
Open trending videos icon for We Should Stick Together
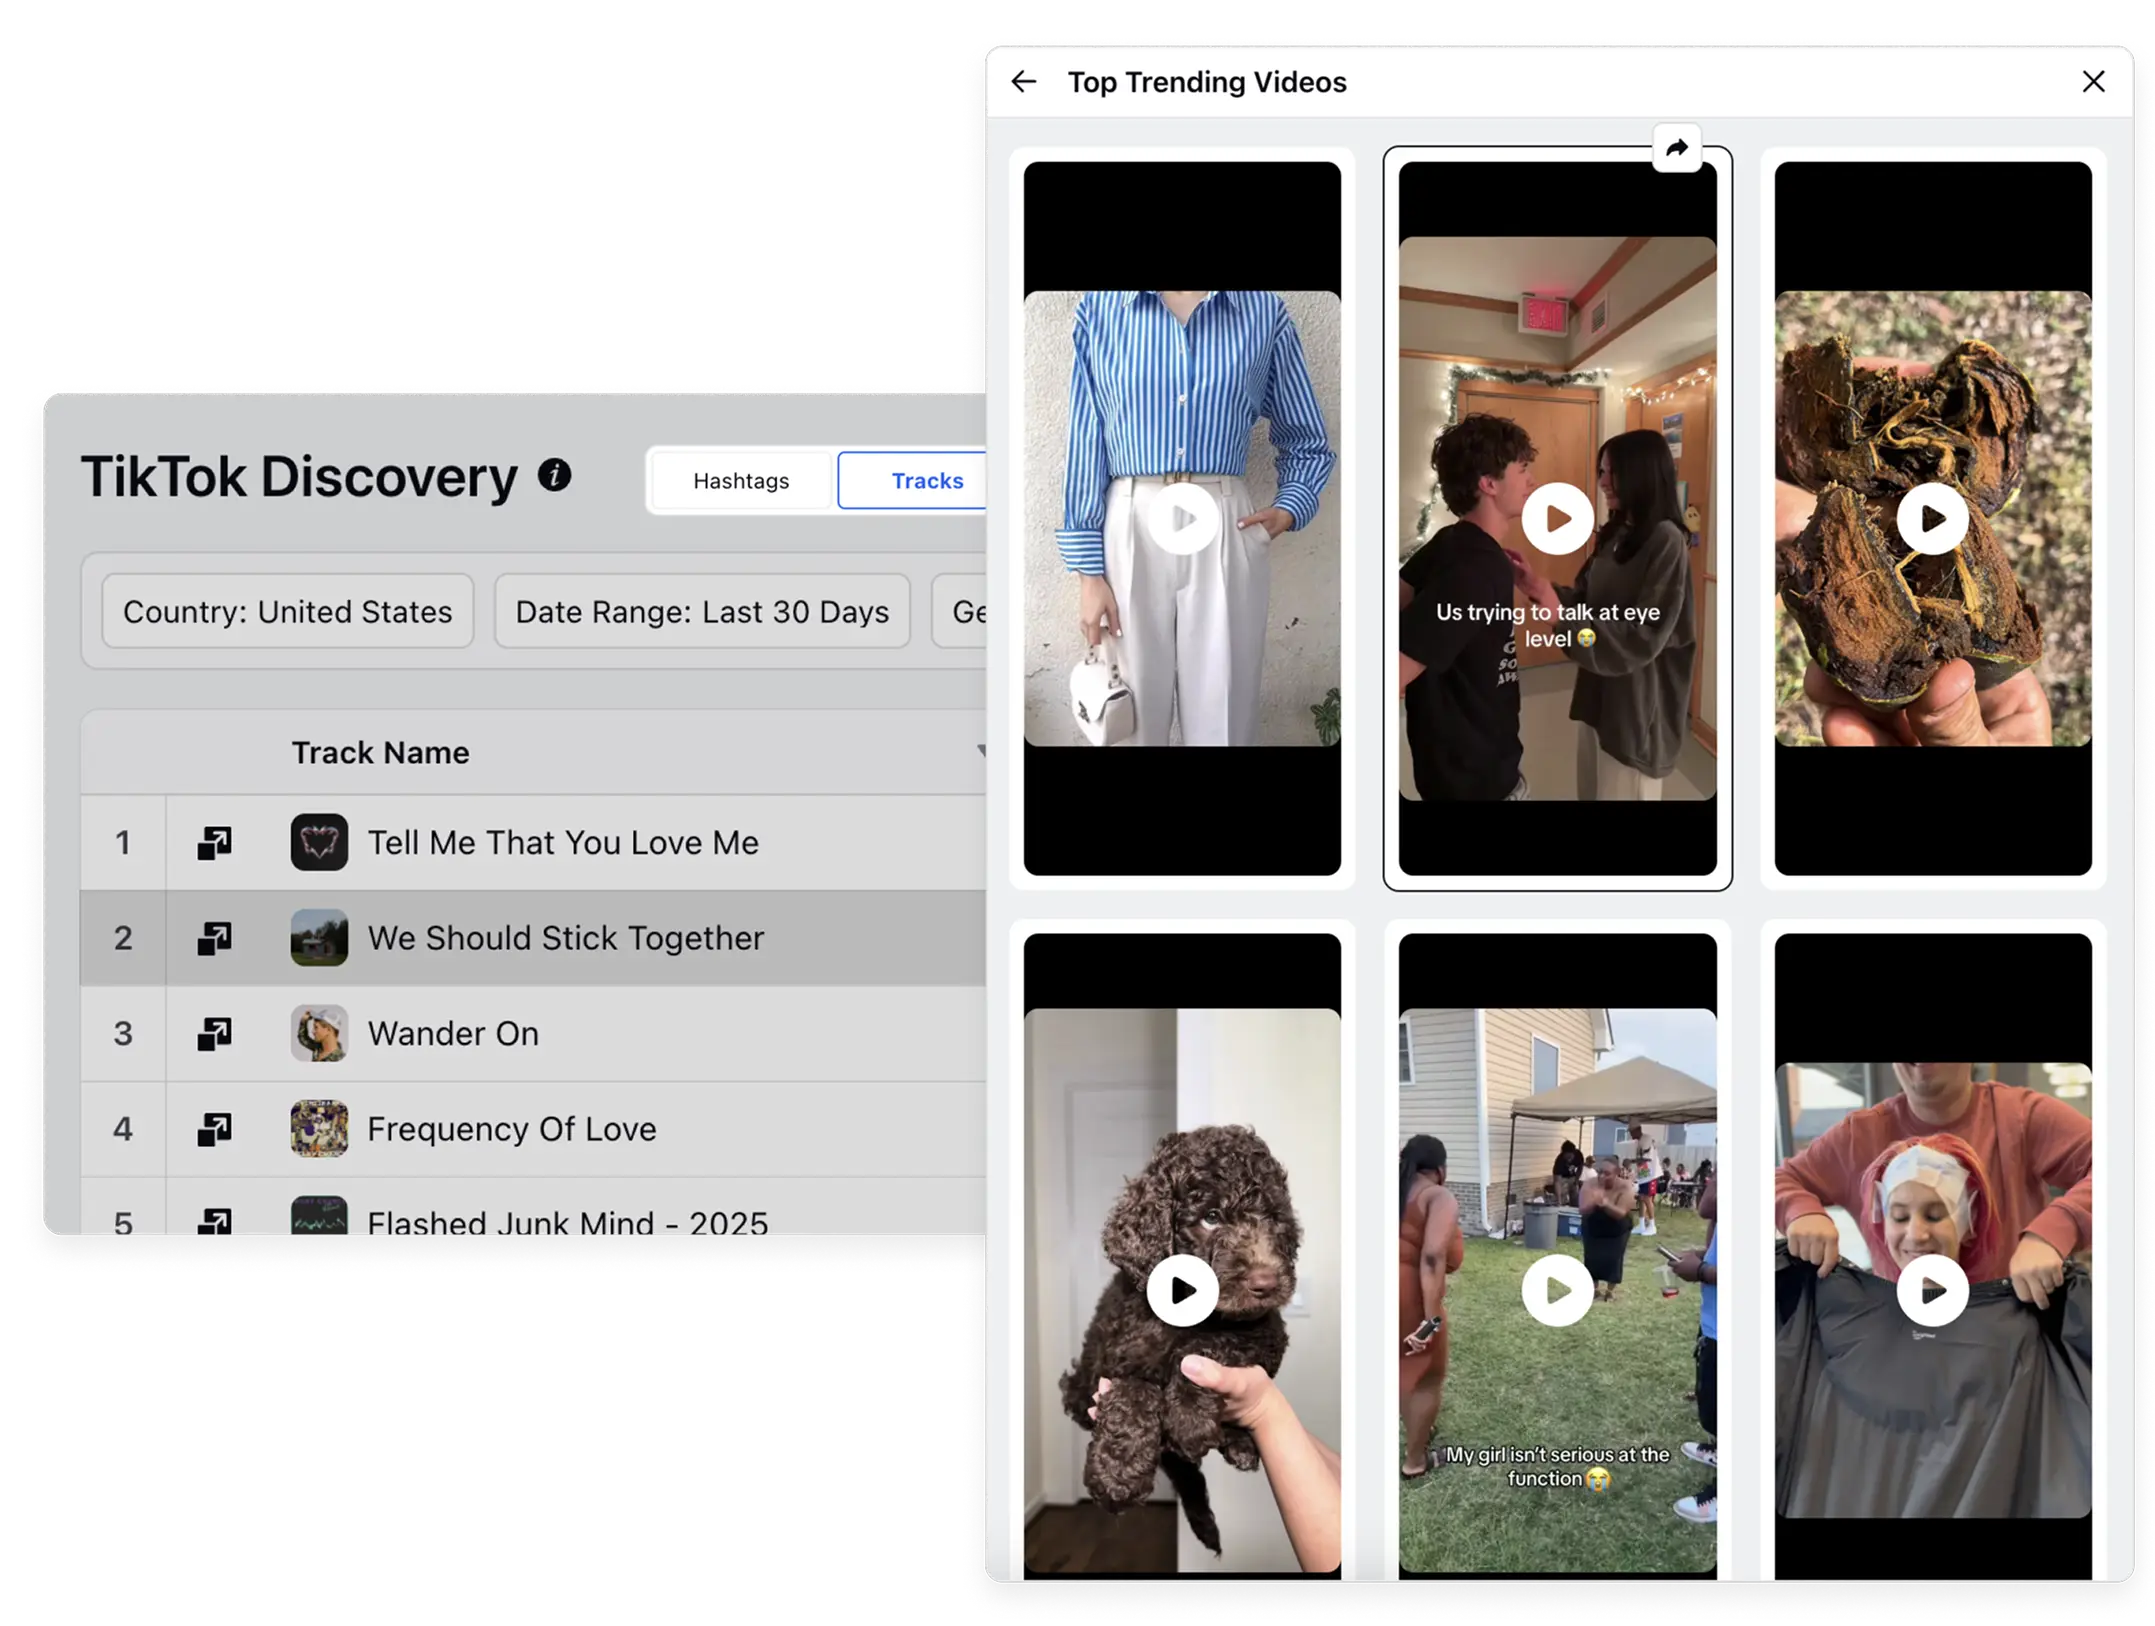(214, 938)
